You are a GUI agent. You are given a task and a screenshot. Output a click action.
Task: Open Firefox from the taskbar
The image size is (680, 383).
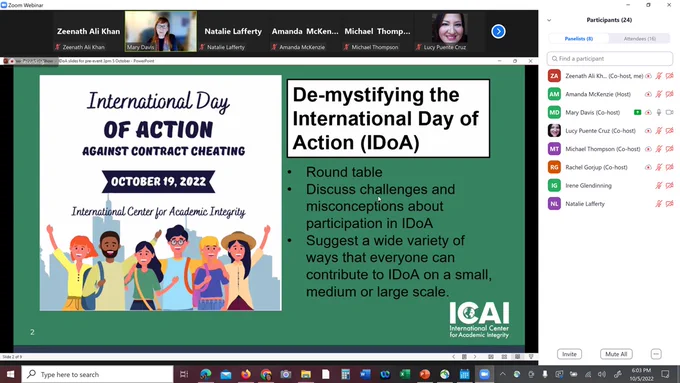(x=246, y=374)
